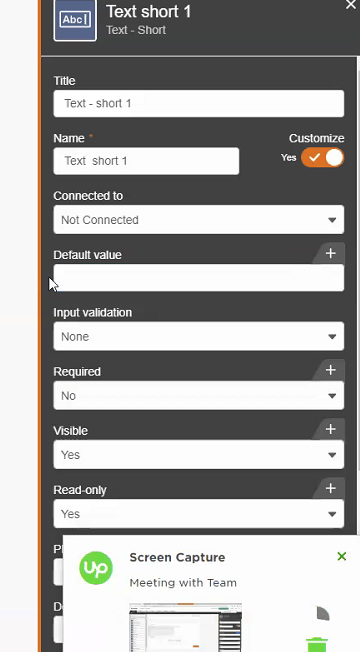Click the plus icon beside Visible
This screenshot has width=360, height=652.
pyautogui.click(x=330, y=429)
